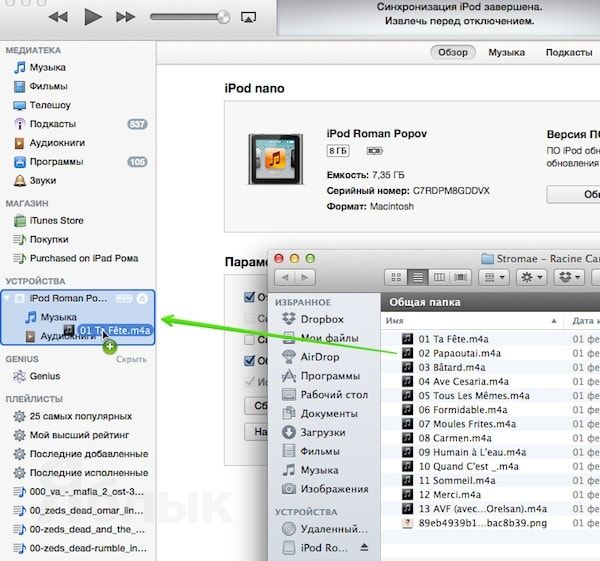Image resolution: width=600 pixels, height=561 pixels.
Task: Skip ahead with the fast-forward button
Action: (126, 17)
